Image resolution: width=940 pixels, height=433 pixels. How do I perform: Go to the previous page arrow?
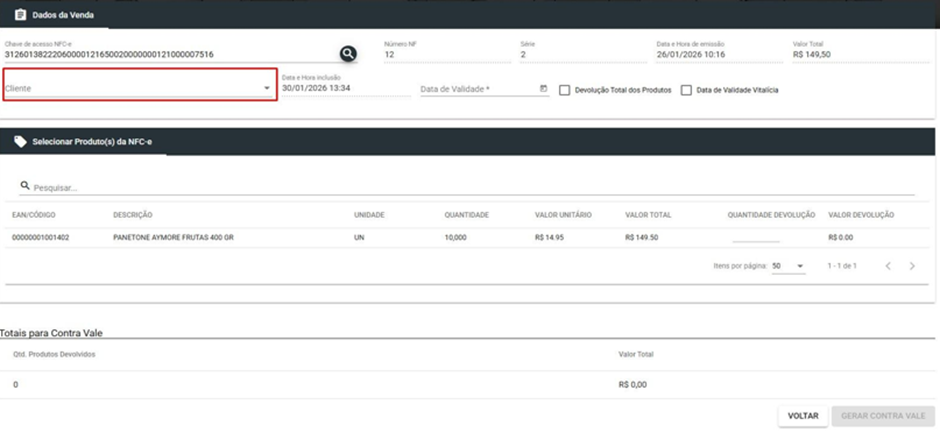pyautogui.click(x=888, y=266)
